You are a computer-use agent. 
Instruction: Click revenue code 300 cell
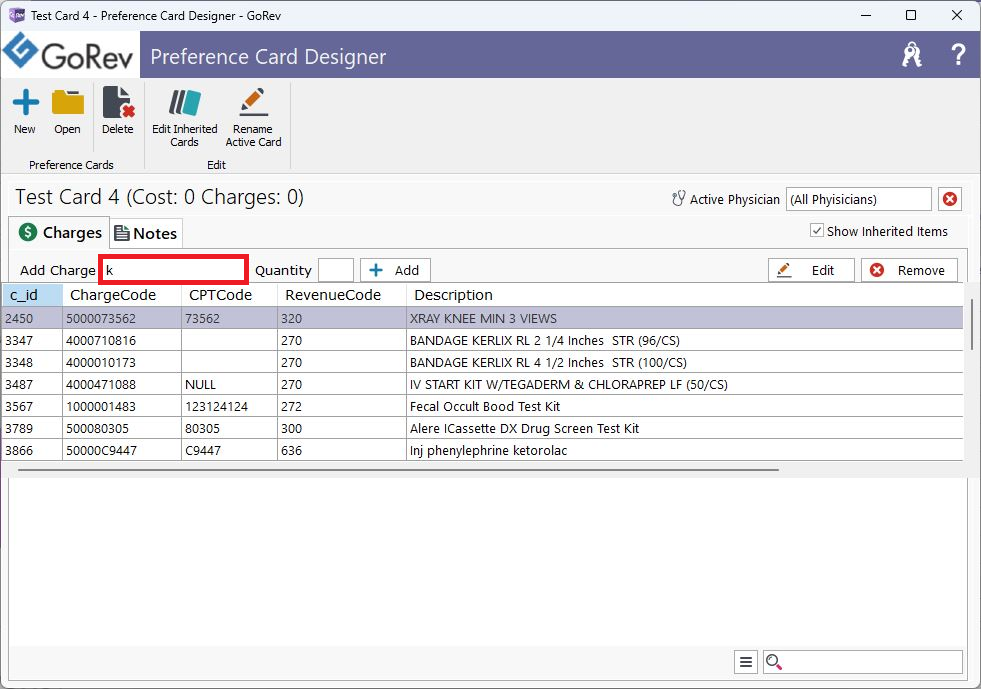coord(342,428)
